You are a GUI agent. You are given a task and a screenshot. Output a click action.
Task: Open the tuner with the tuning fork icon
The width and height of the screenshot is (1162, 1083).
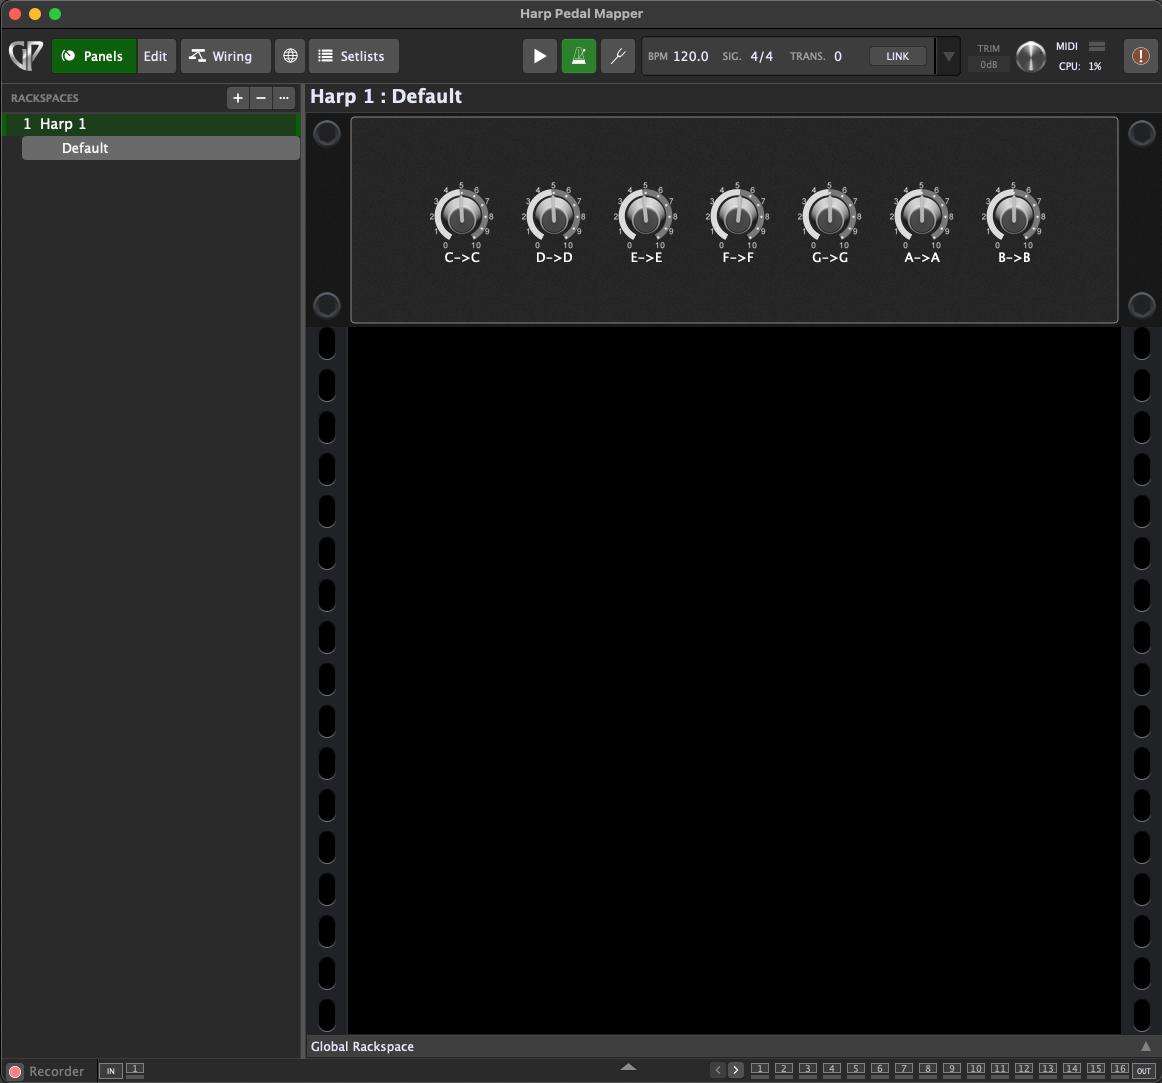(x=618, y=56)
